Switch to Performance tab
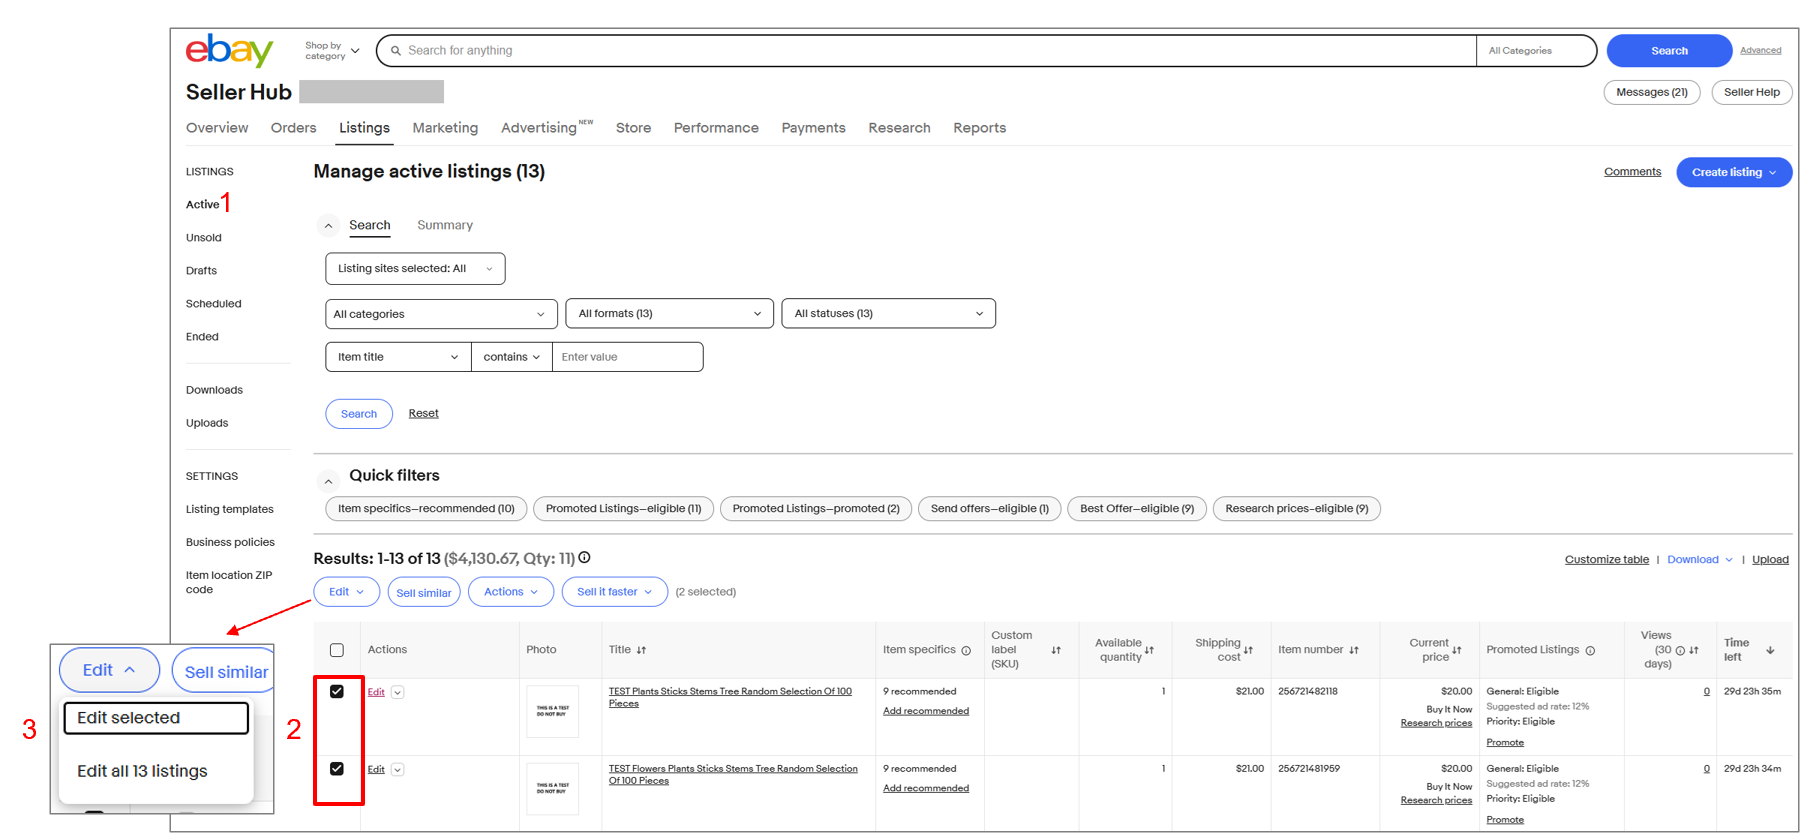The height and width of the screenshot is (838, 1810). pos(716,128)
